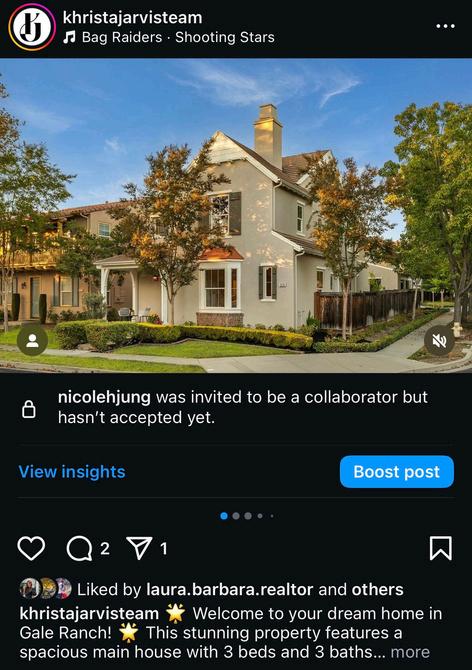Show tagged people via the person icon
The width and height of the screenshot is (472, 670).
[32, 340]
